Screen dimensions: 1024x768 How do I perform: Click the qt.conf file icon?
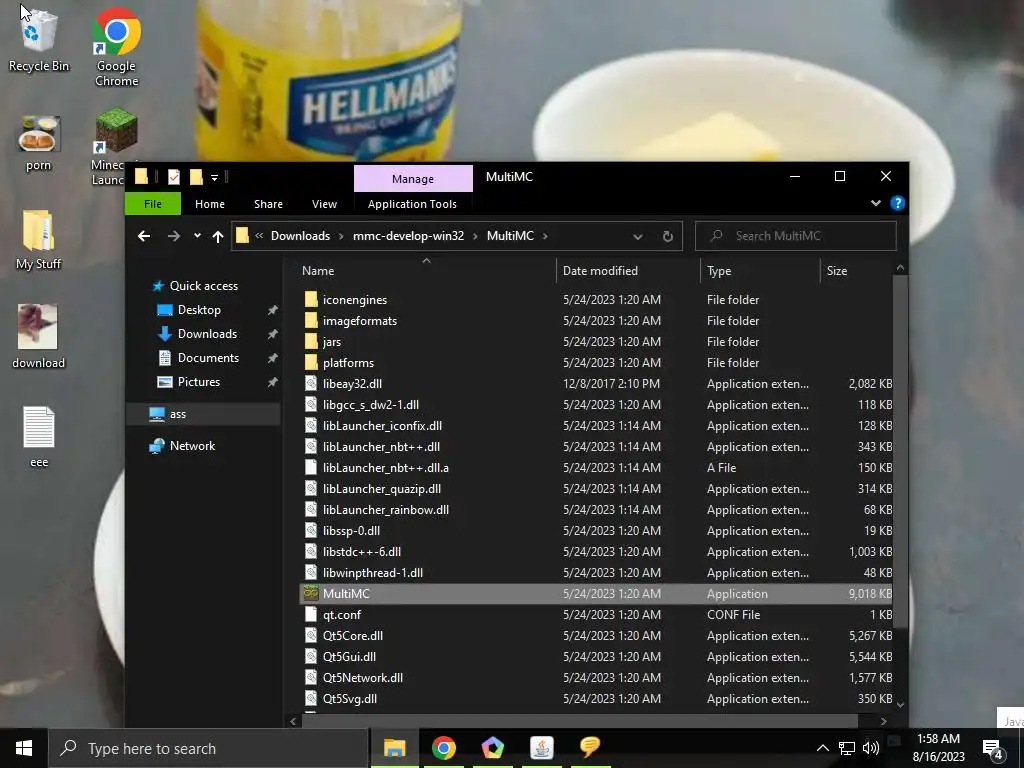tap(311, 615)
